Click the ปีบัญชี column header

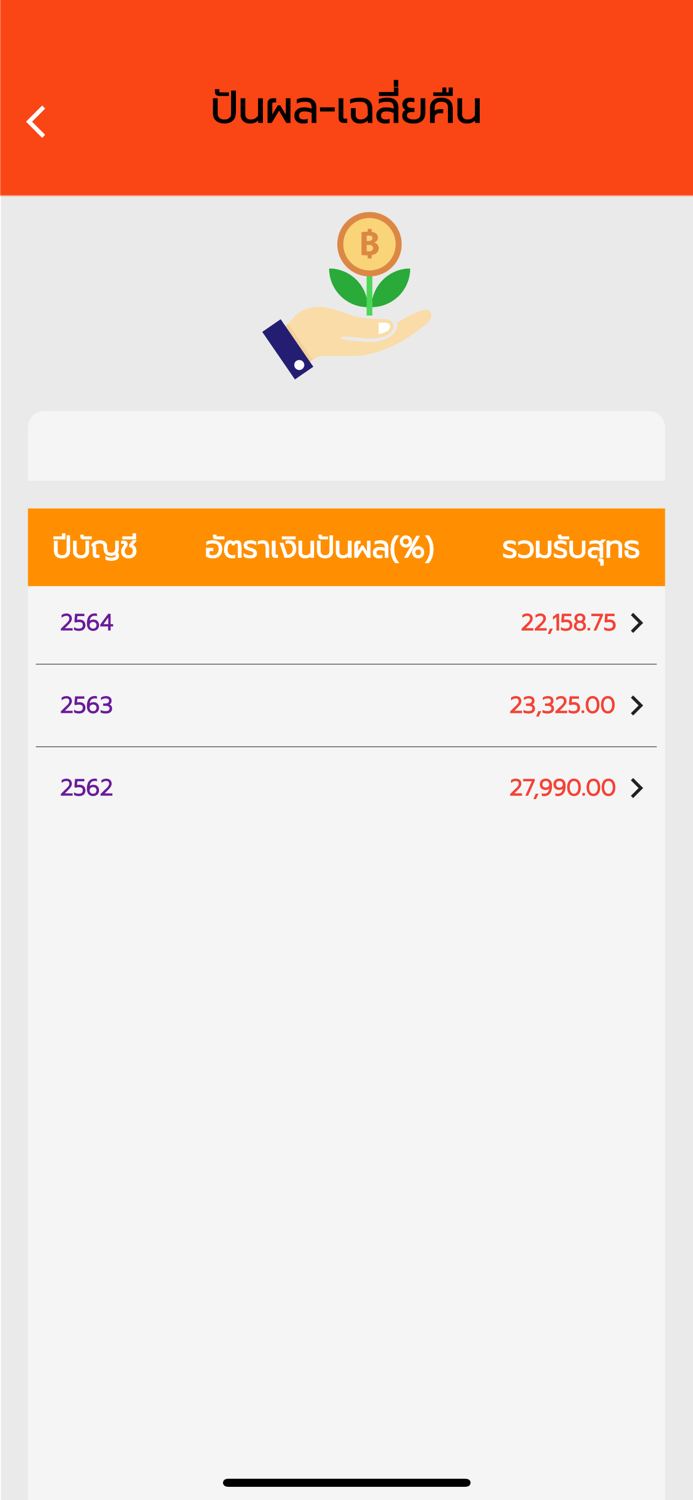pyautogui.click(x=94, y=547)
